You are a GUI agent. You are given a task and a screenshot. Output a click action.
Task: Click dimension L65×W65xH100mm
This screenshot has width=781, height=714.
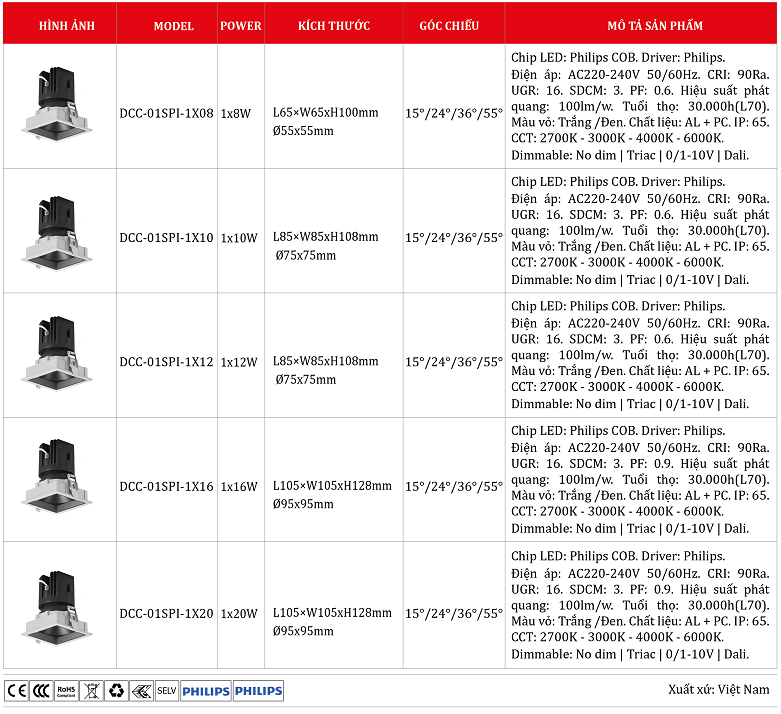[325, 113]
